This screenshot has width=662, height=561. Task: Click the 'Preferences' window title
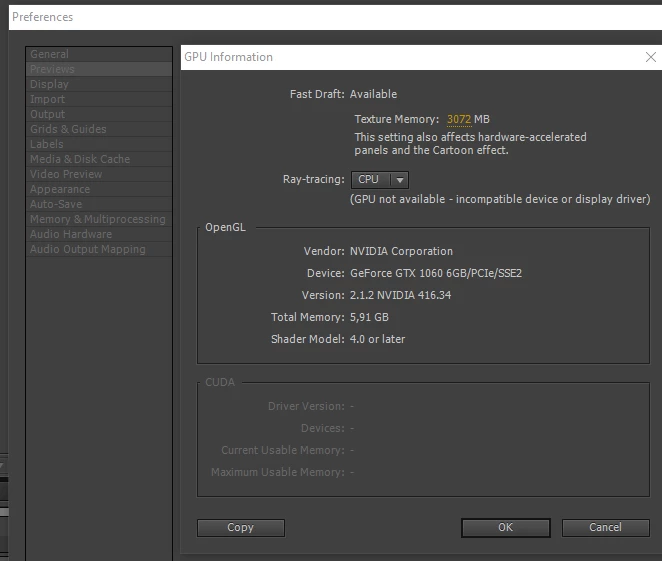pyautogui.click(x=43, y=17)
